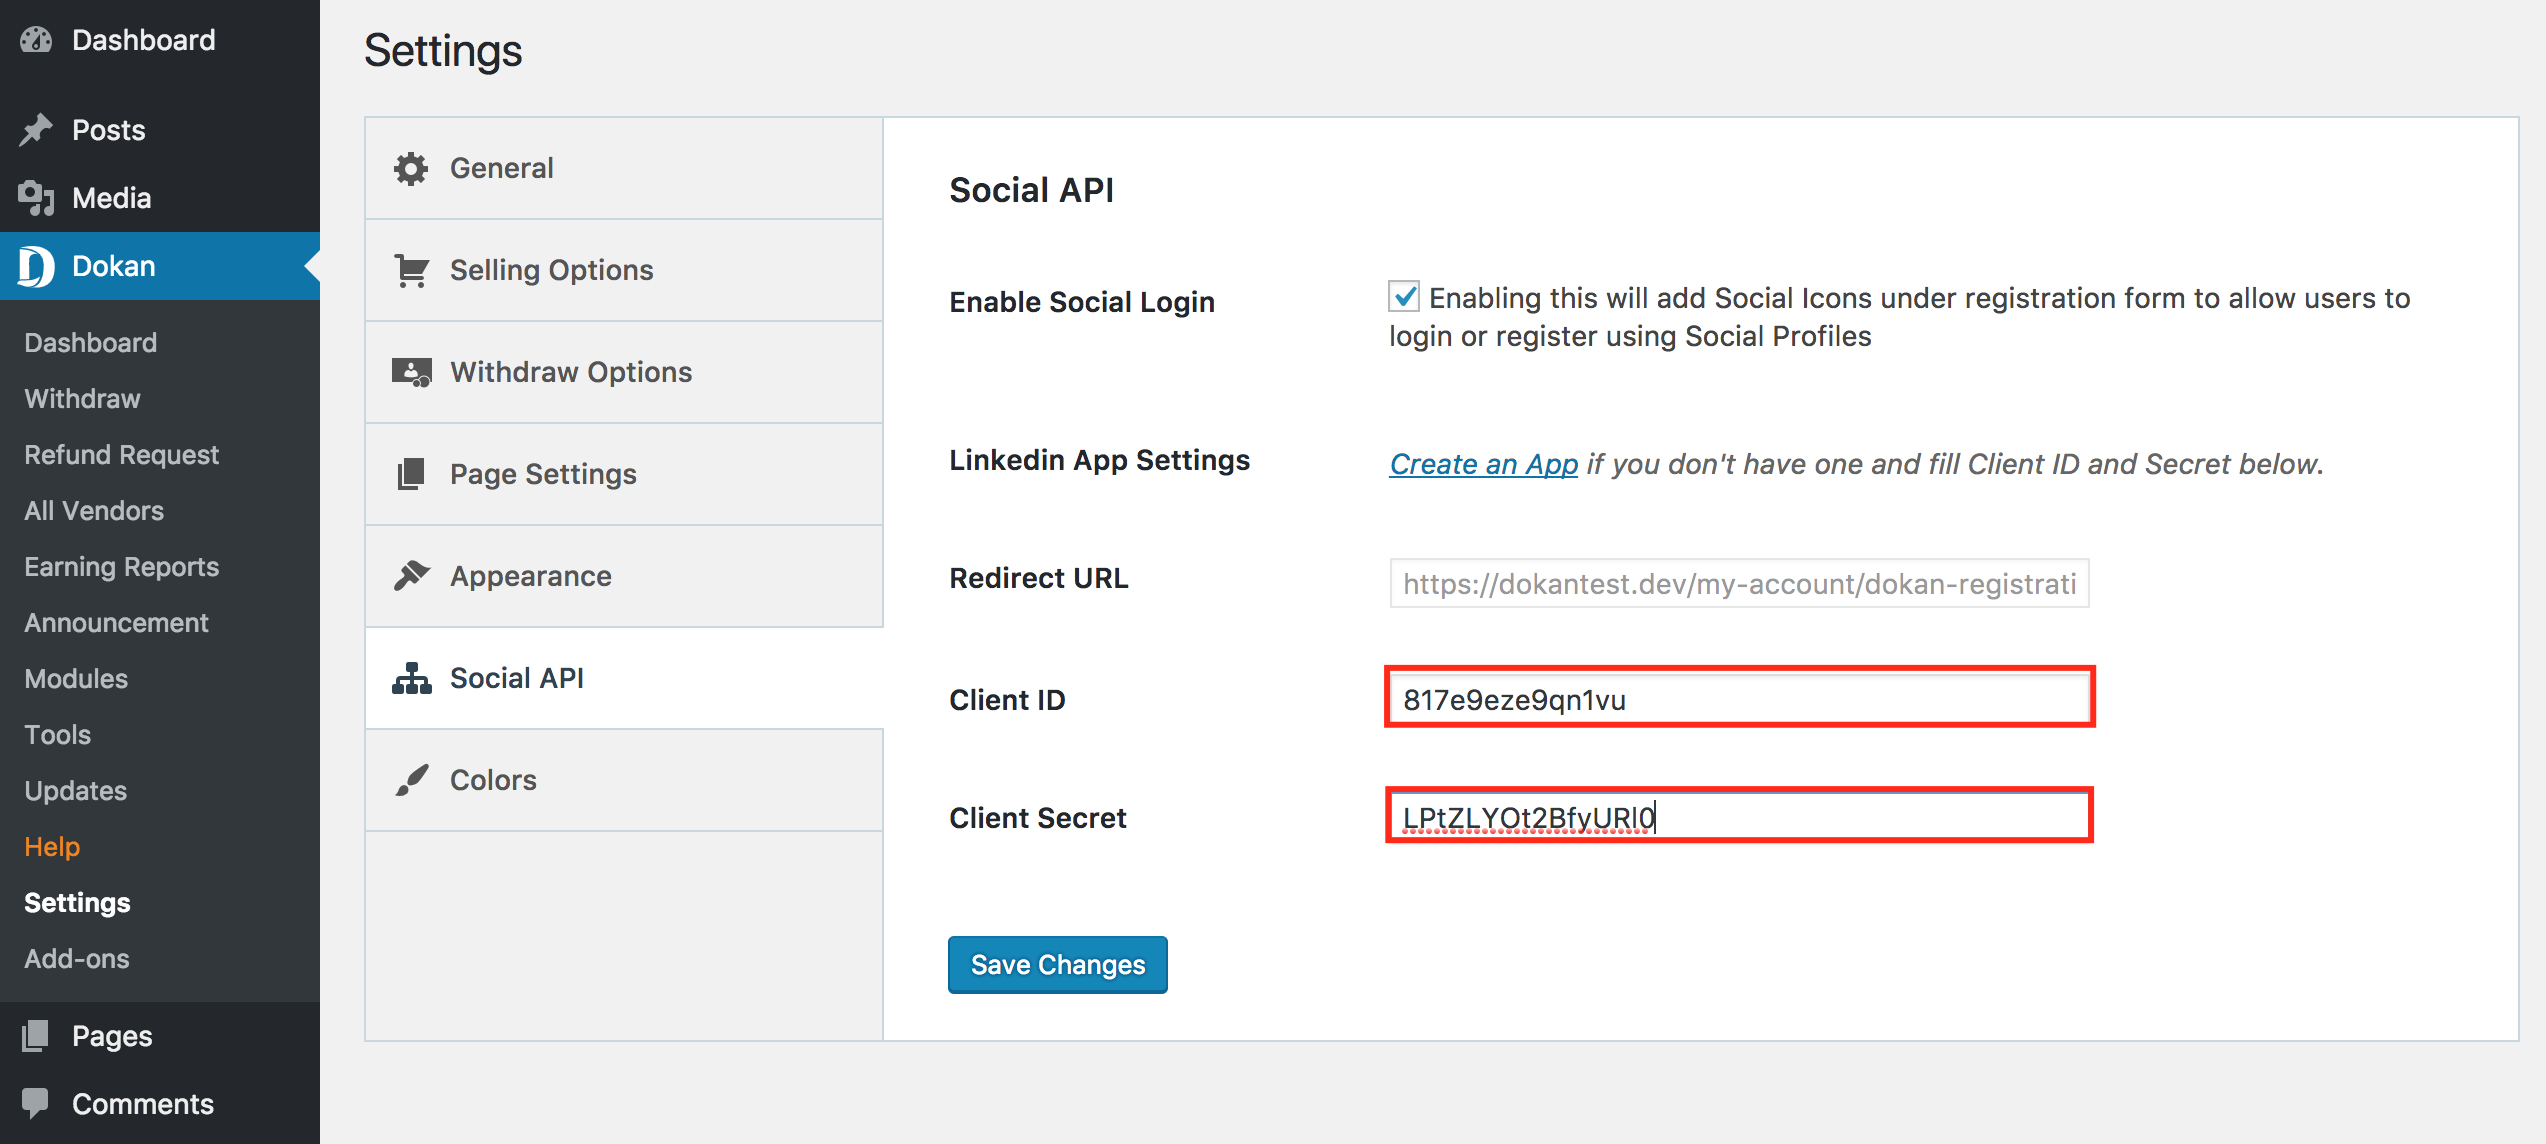2546x1144 pixels.
Task: Check the Updates submenu
Action: [x=76, y=791]
